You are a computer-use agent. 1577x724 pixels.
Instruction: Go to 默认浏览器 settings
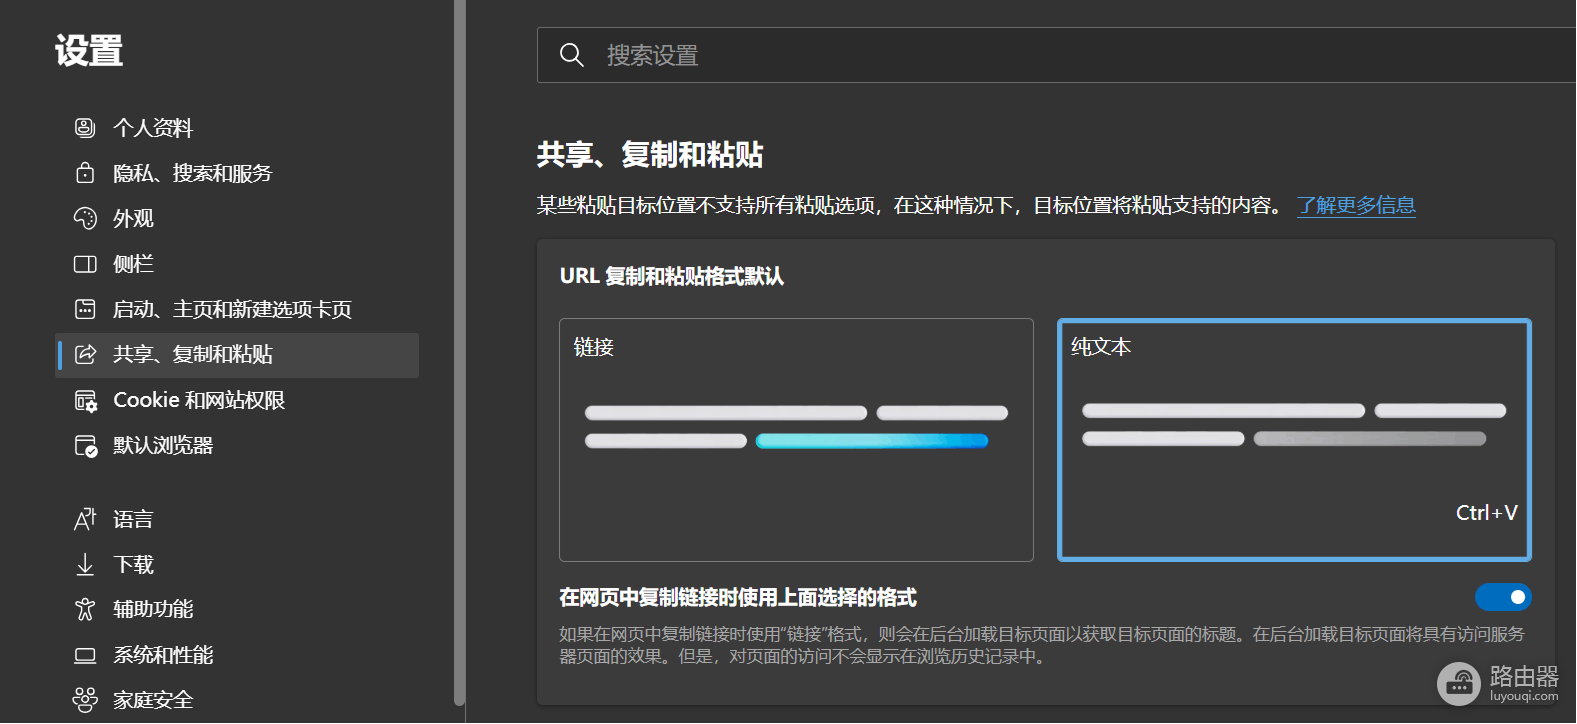pyautogui.click(x=237, y=445)
